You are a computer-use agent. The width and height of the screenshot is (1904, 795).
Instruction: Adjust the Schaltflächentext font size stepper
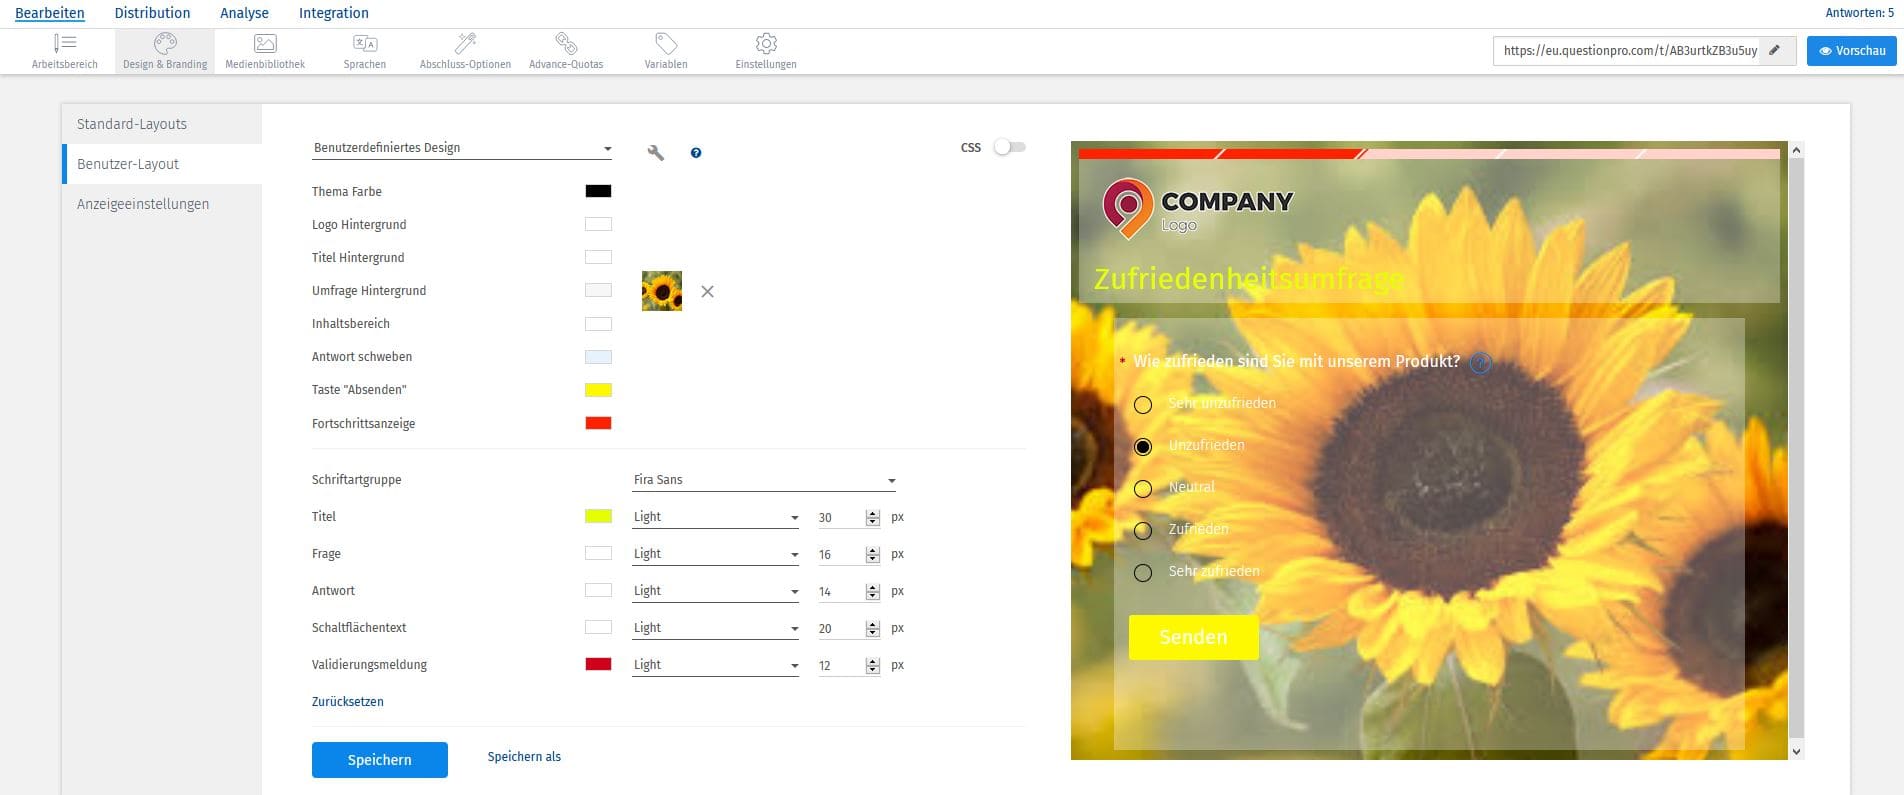click(x=873, y=629)
